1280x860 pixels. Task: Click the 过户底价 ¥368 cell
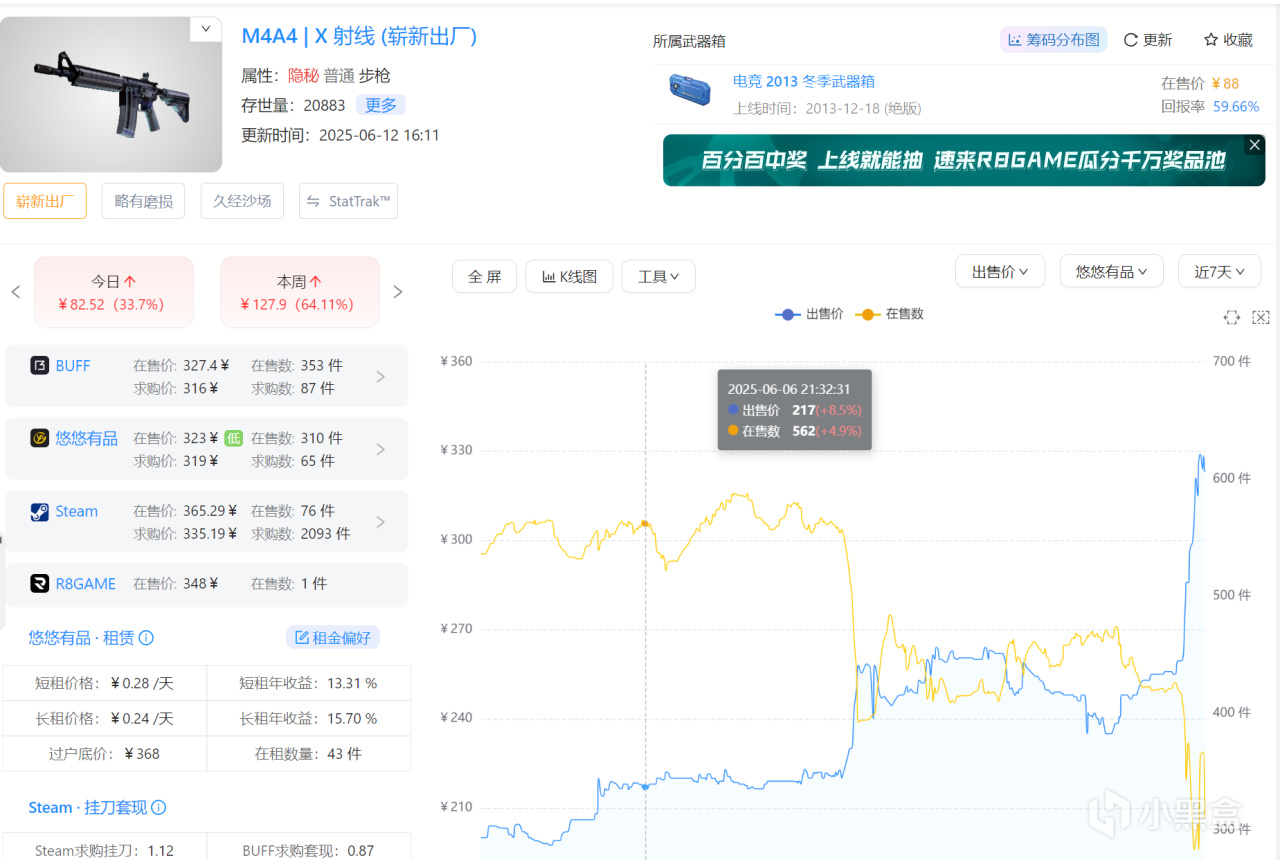pyautogui.click(x=104, y=754)
